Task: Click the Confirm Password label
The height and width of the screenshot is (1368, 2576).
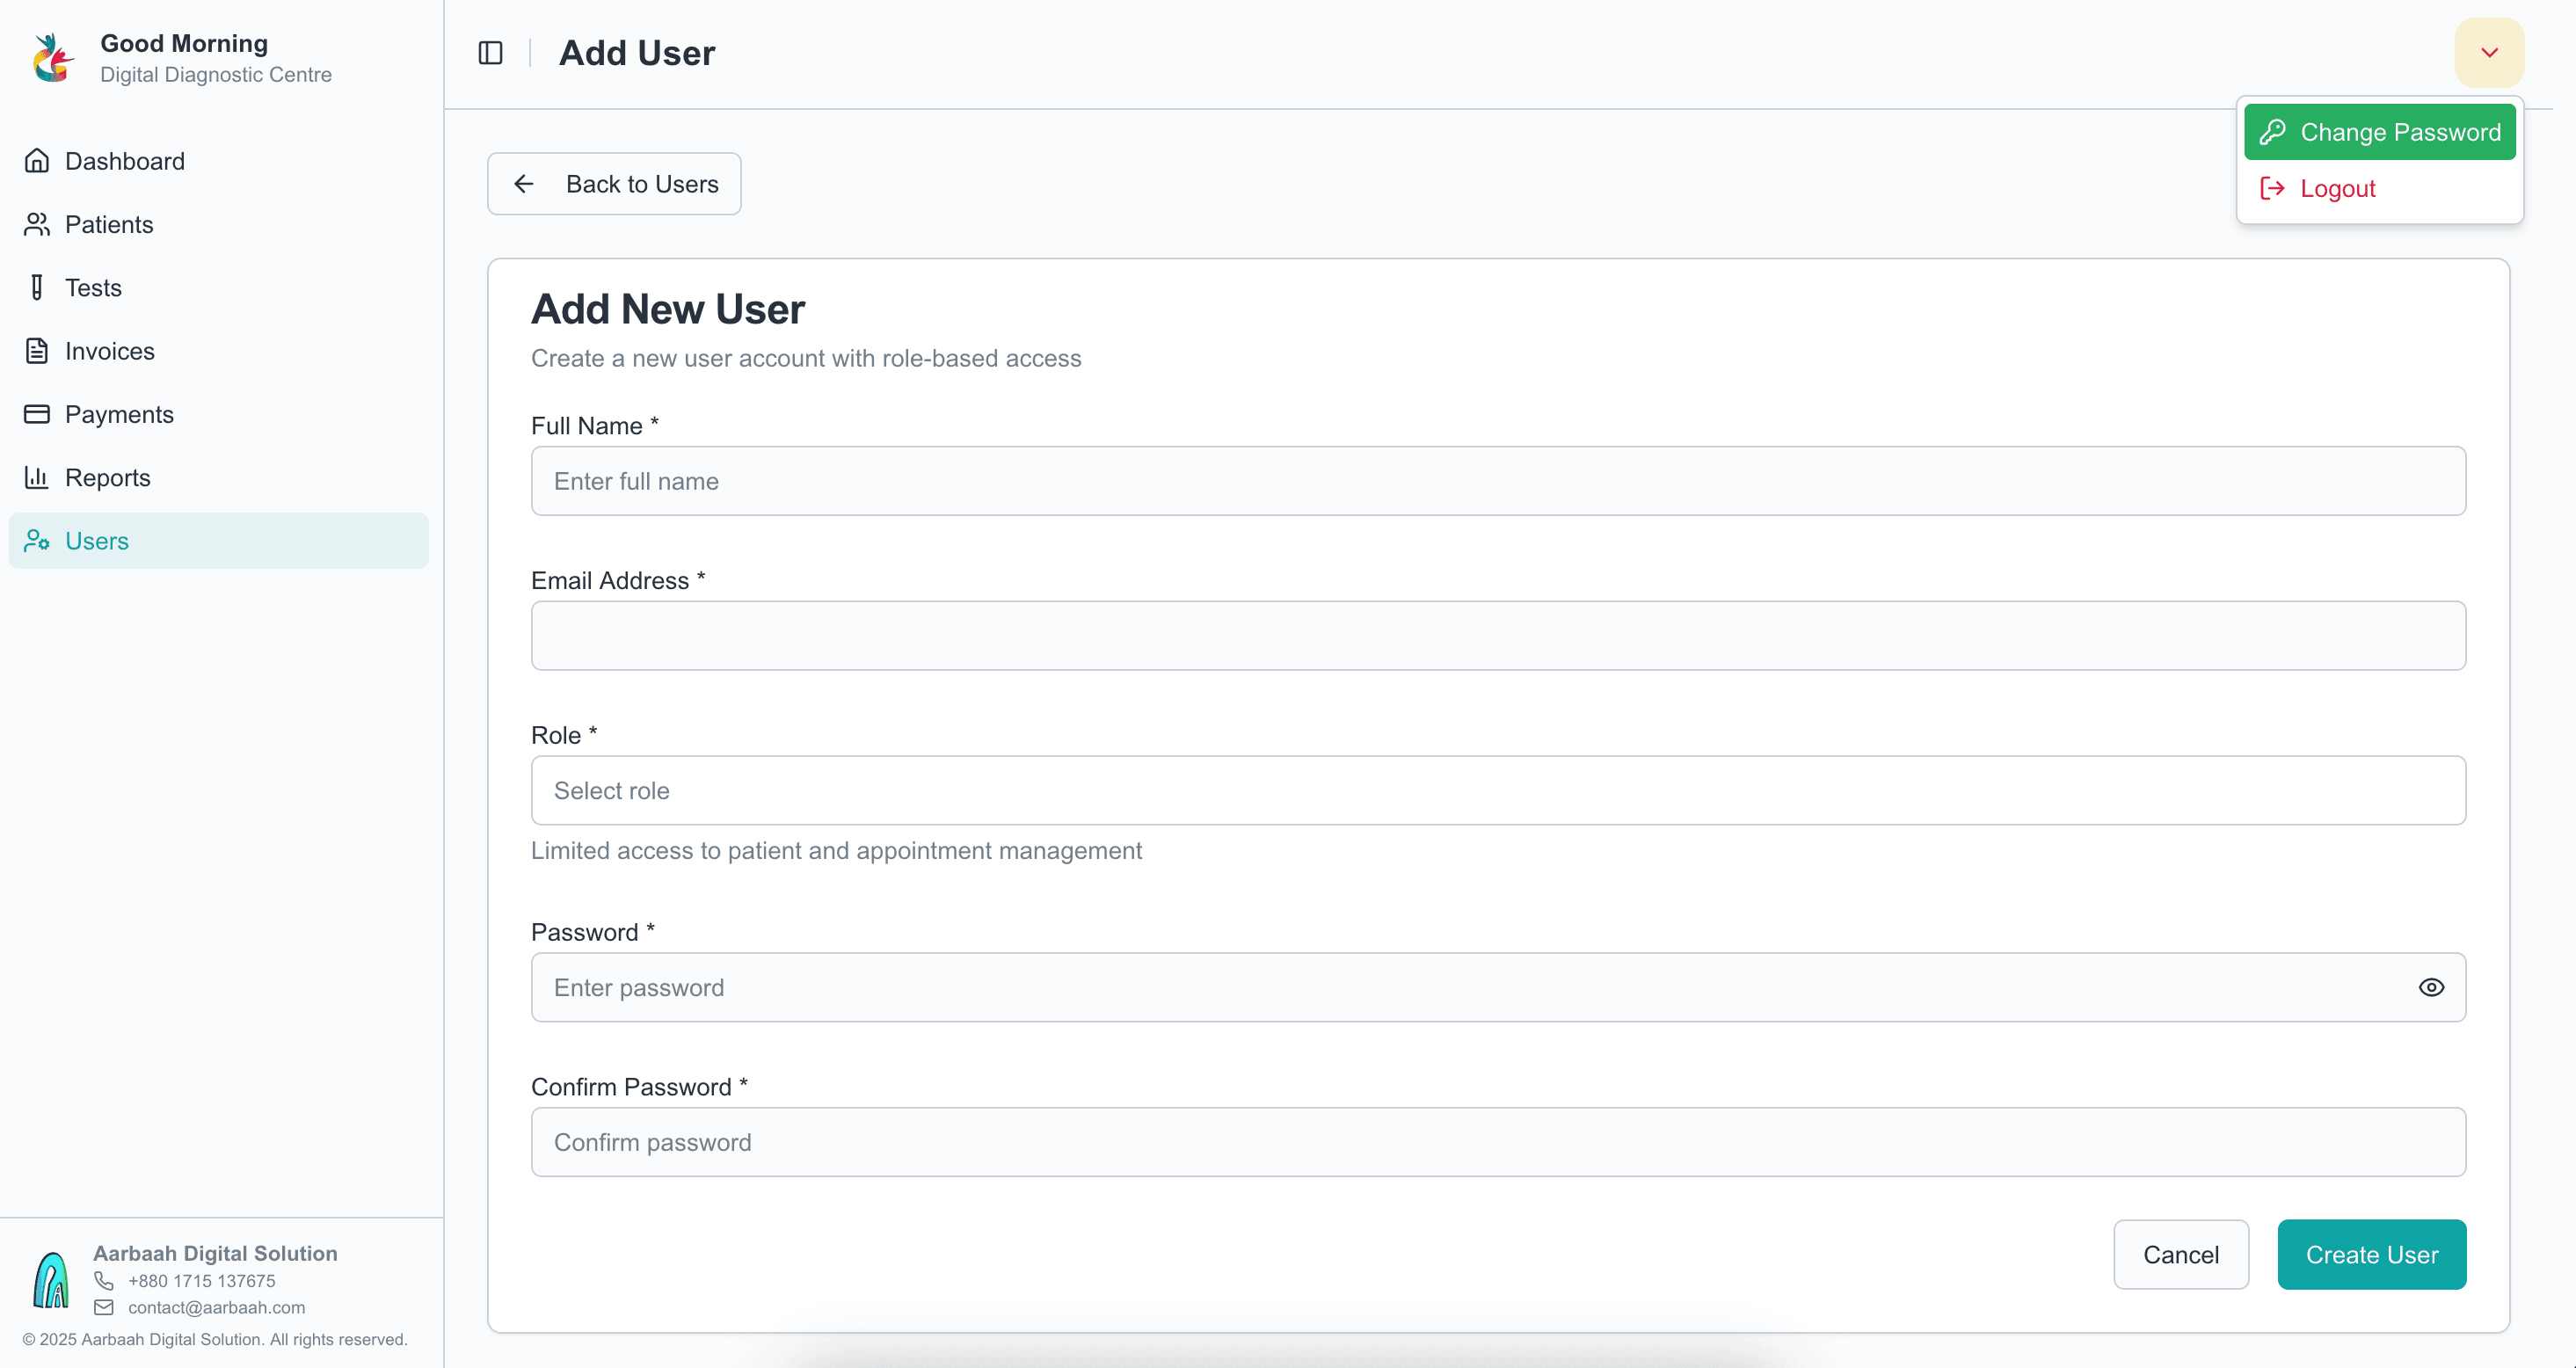Action: [x=639, y=1087]
